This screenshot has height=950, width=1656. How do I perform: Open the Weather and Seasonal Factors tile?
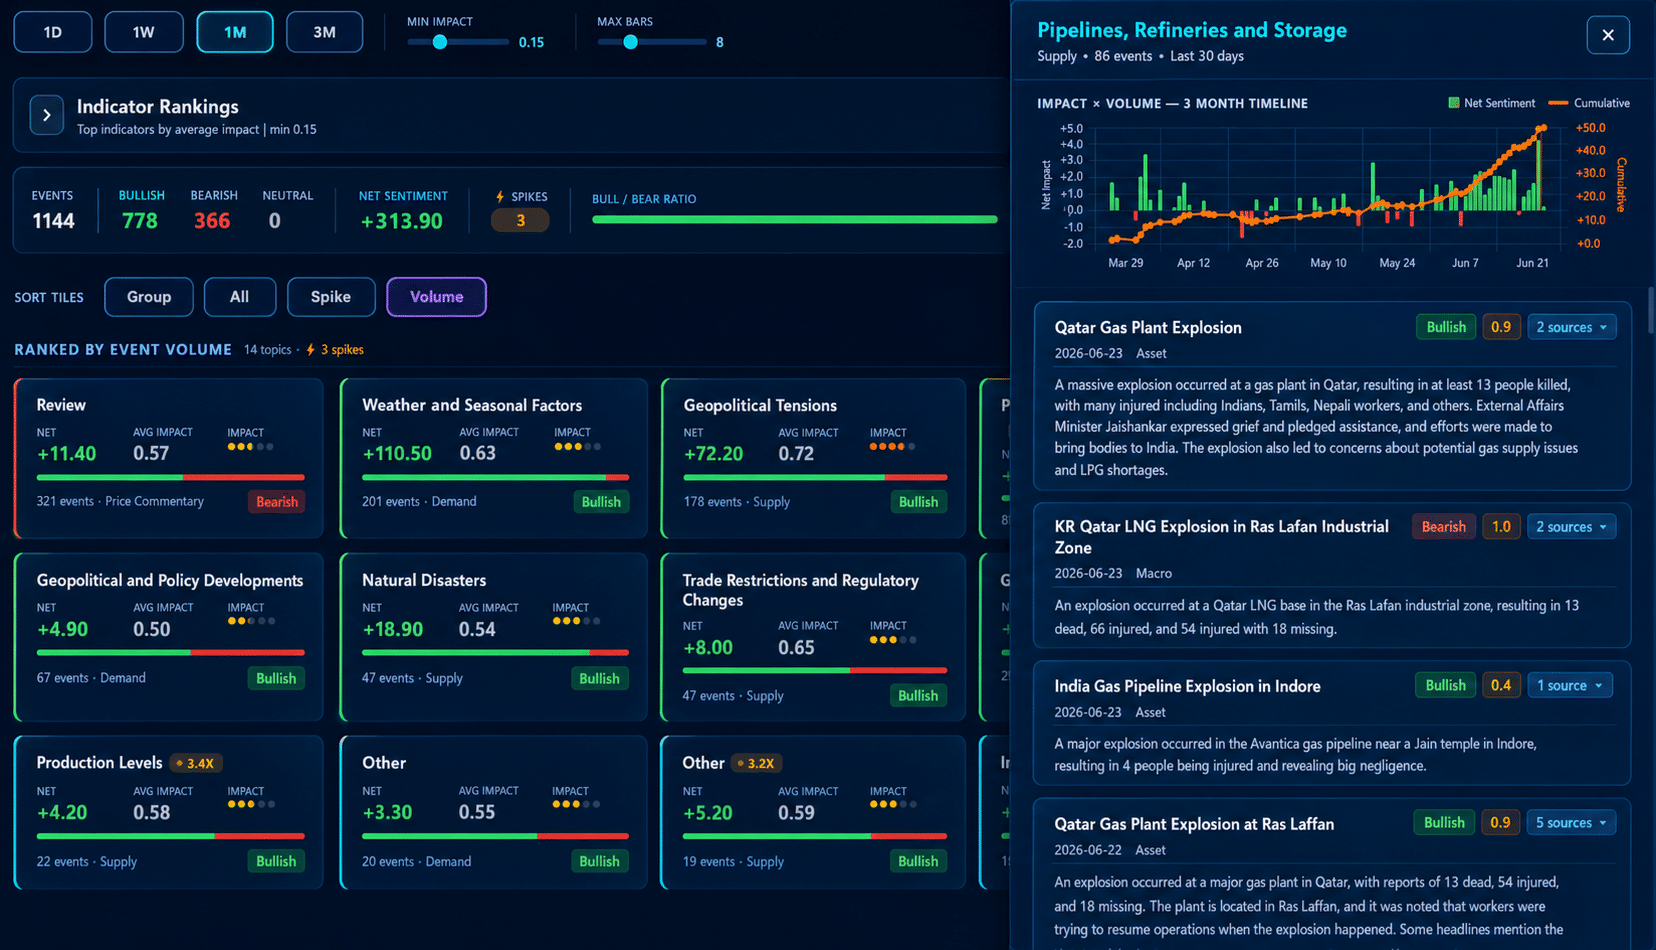pyautogui.click(x=493, y=458)
